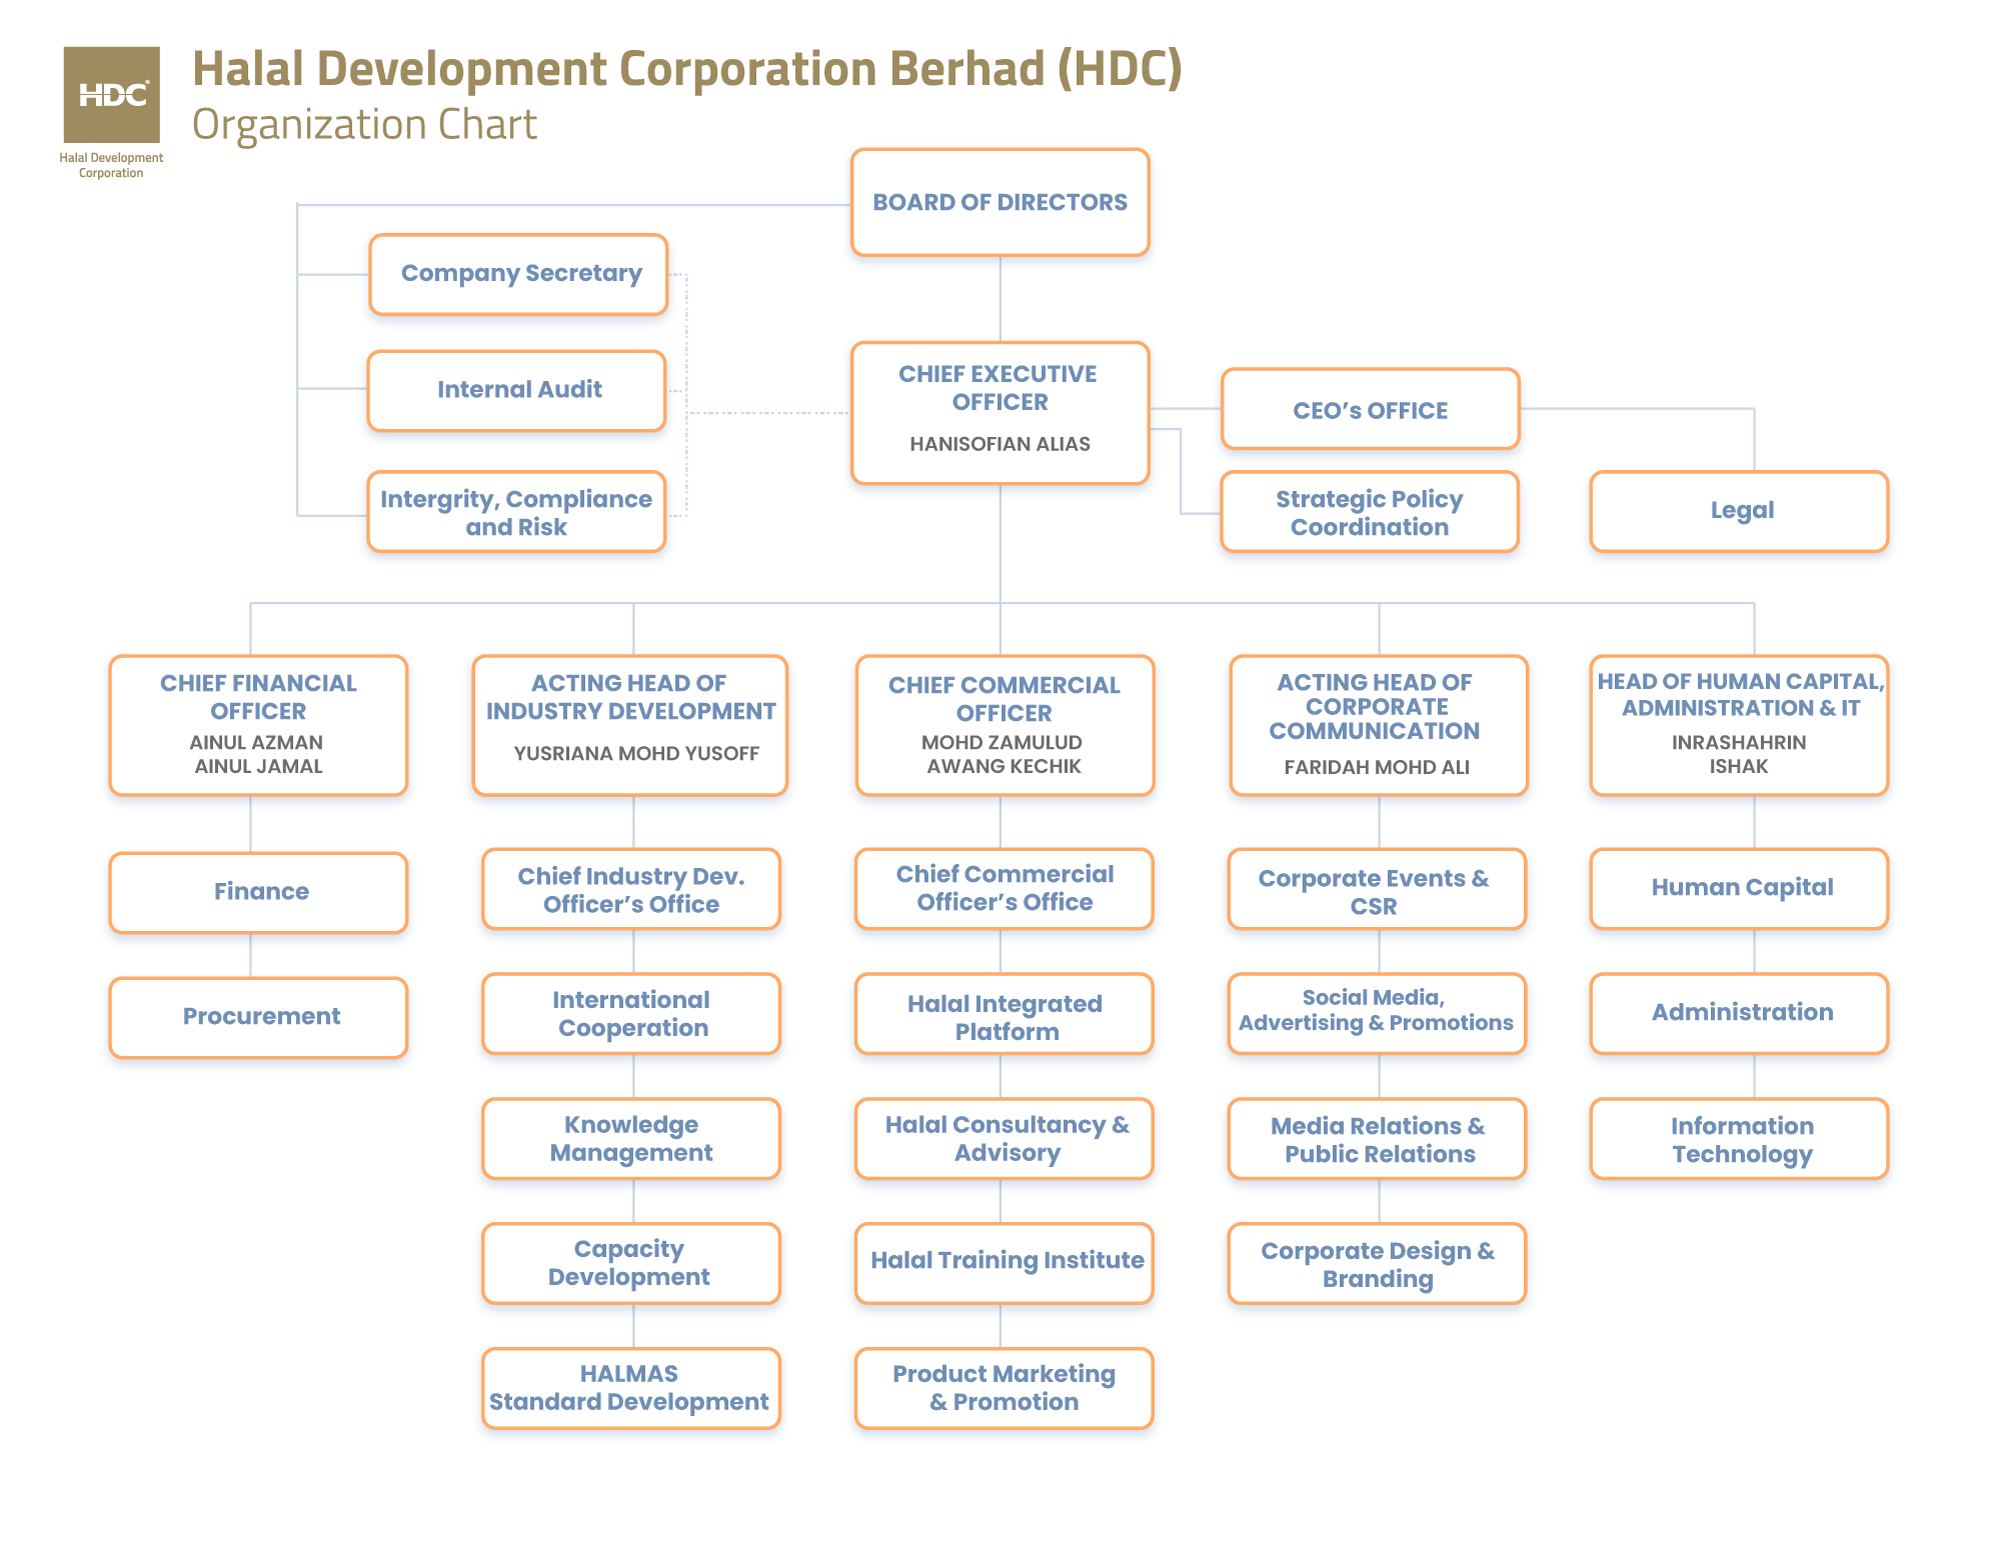Click the Halal Development Corporation Berhad title
2000x1559 pixels.
687,68
